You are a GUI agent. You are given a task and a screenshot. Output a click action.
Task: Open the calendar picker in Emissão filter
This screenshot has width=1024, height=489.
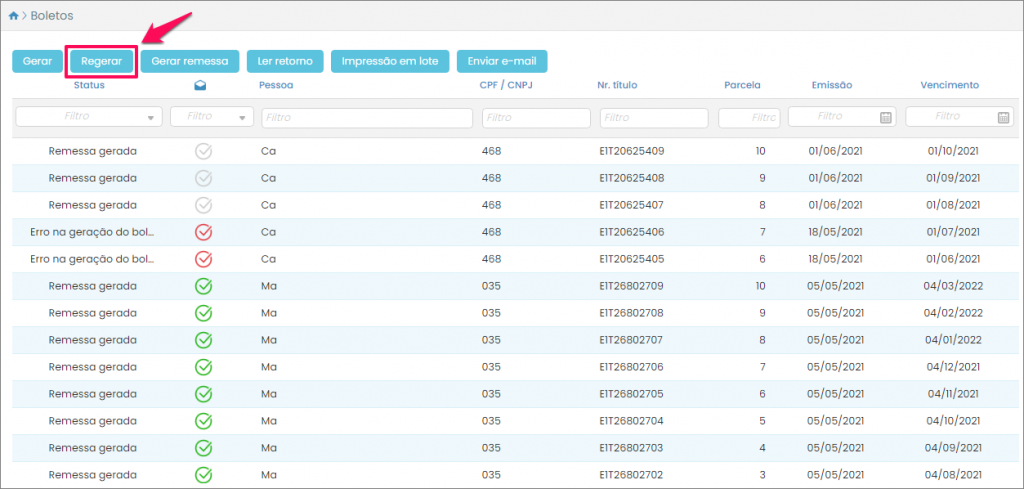[885, 117]
